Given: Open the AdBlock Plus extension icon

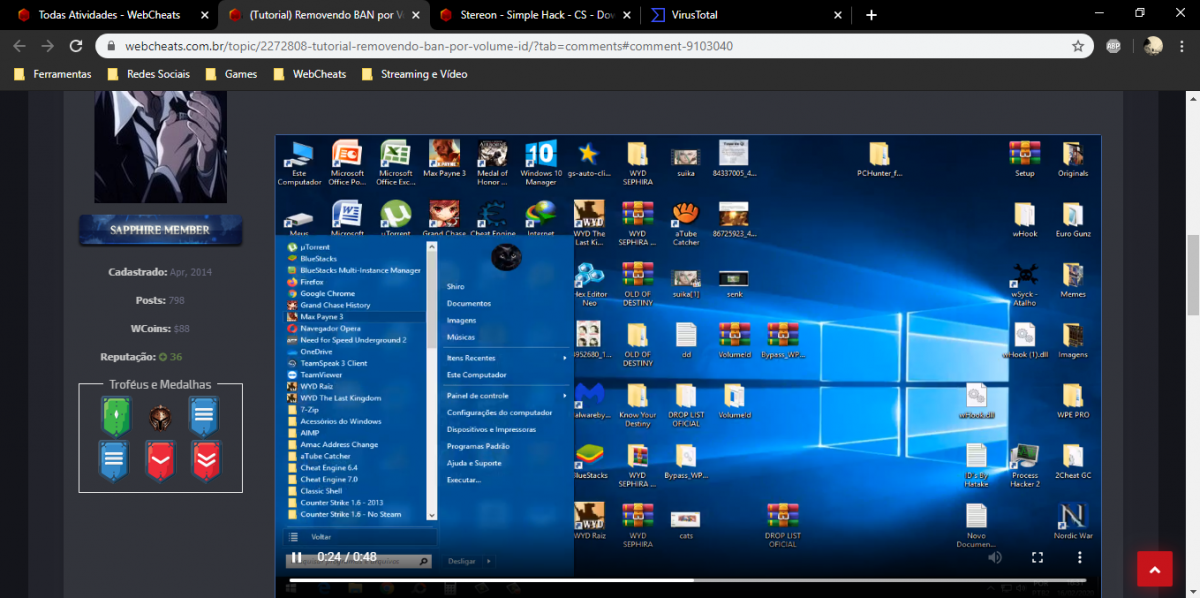Looking at the screenshot, I should click(x=1113, y=46).
